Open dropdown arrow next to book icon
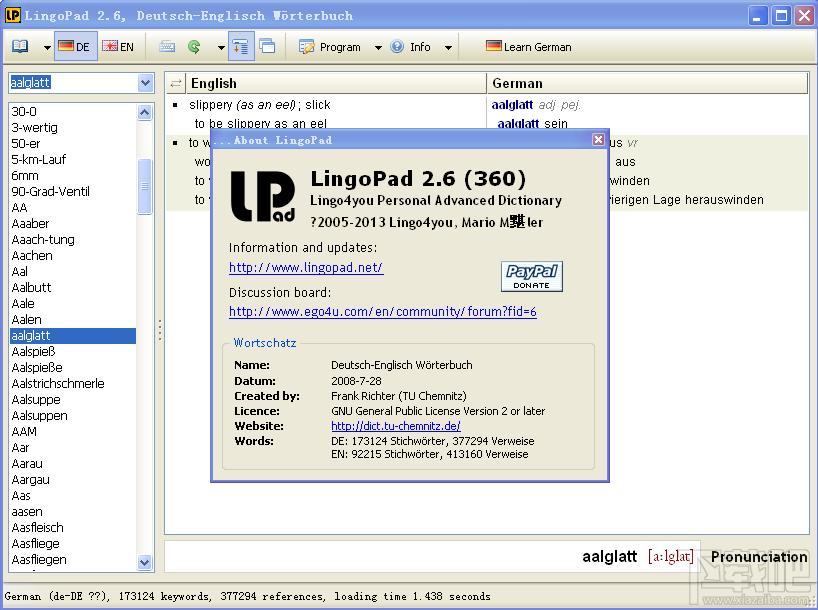Screen dimensions: 818x610 [47, 47]
